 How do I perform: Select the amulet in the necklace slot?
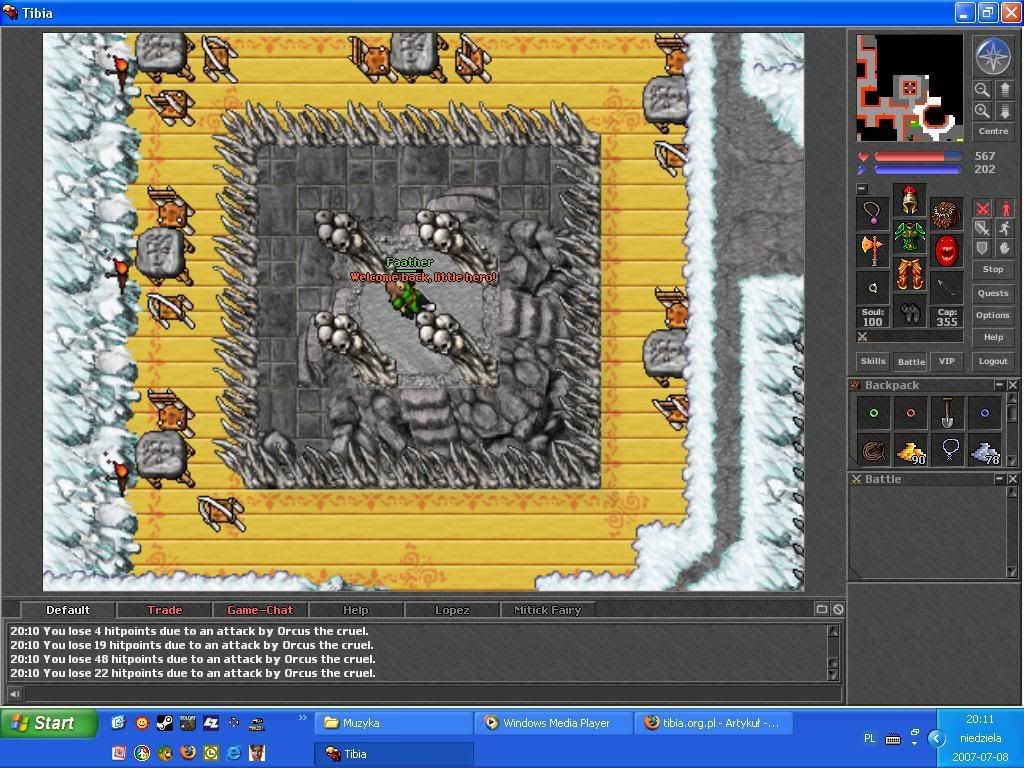point(872,213)
